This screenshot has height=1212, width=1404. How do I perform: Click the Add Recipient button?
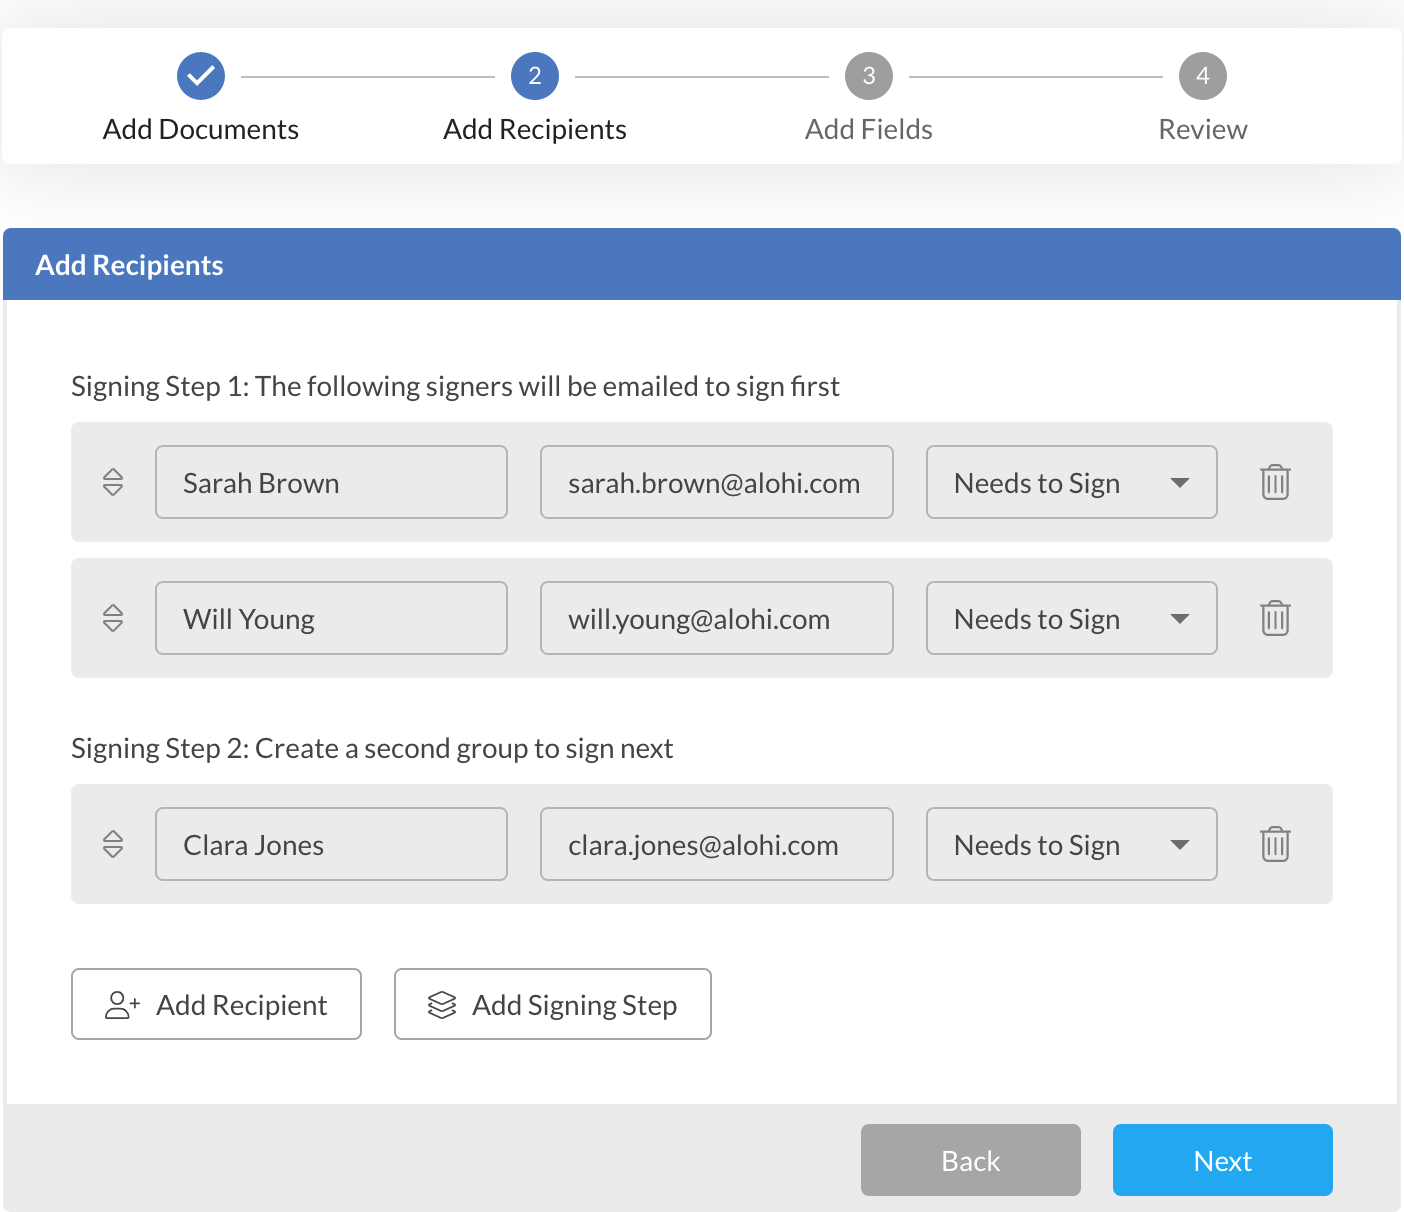(x=216, y=1004)
